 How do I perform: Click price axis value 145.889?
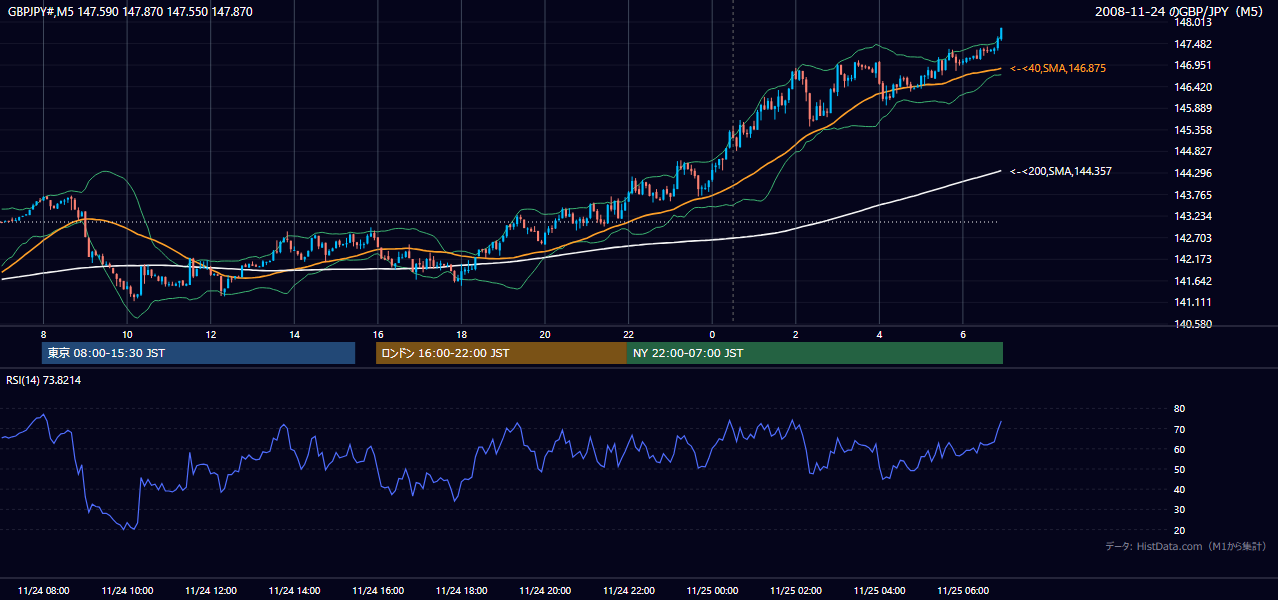1193,108
